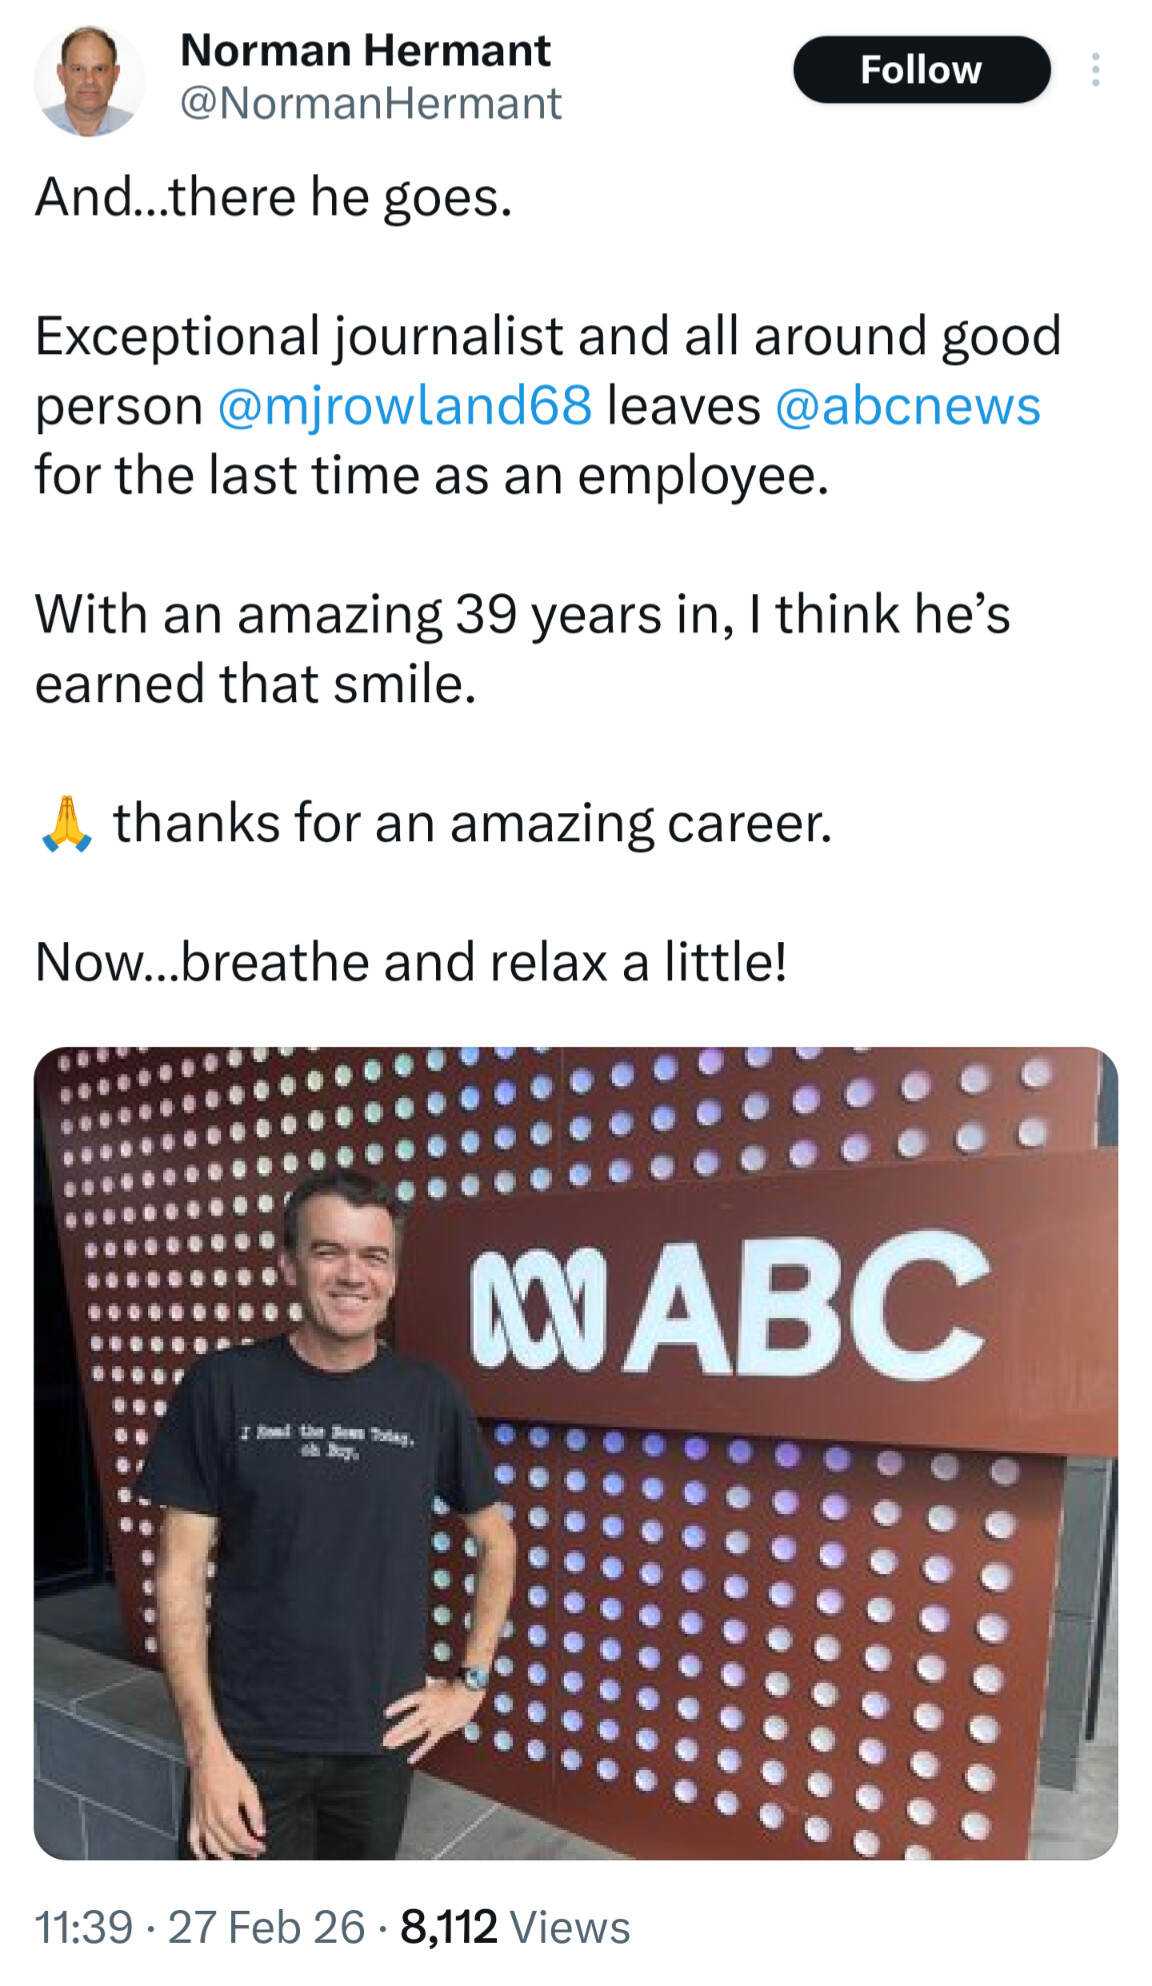Visit the @abcnews mention
Screen dimensions: 1152x1986
[907, 406]
